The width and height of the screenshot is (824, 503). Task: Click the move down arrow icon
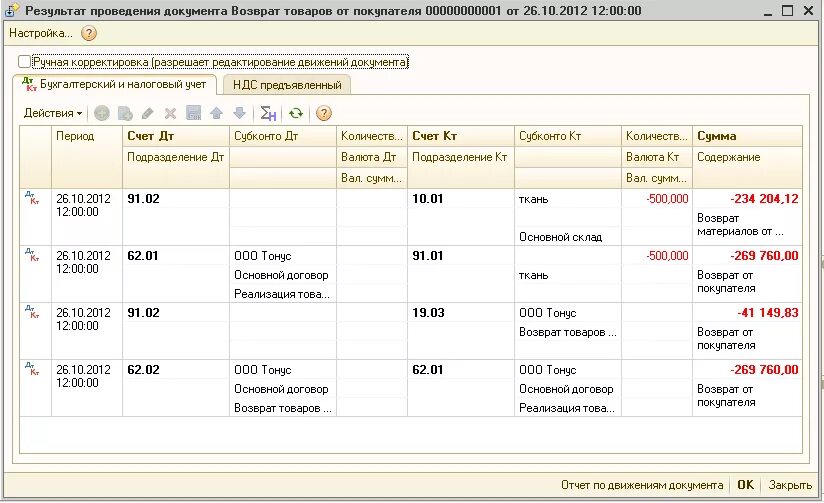point(240,113)
